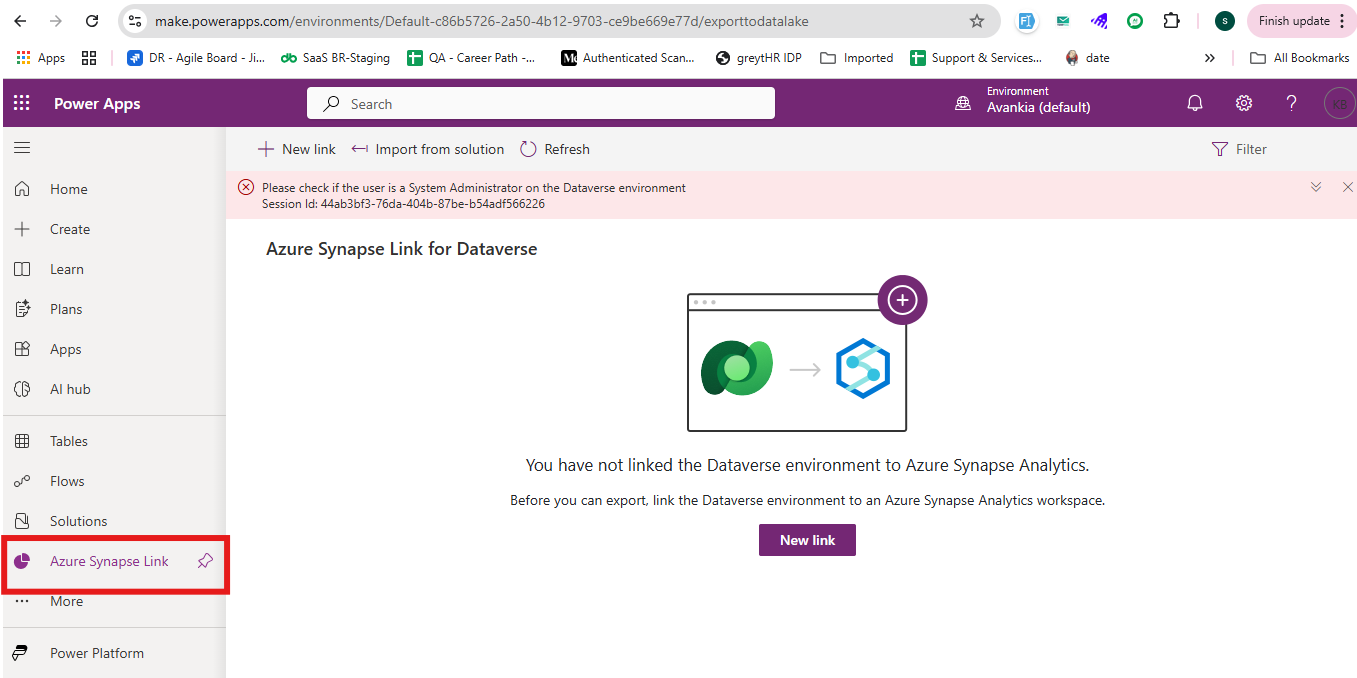The height and width of the screenshot is (678, 1357).
Task: Open Flows from the left sidebar
Action: (x=67, y=481)
